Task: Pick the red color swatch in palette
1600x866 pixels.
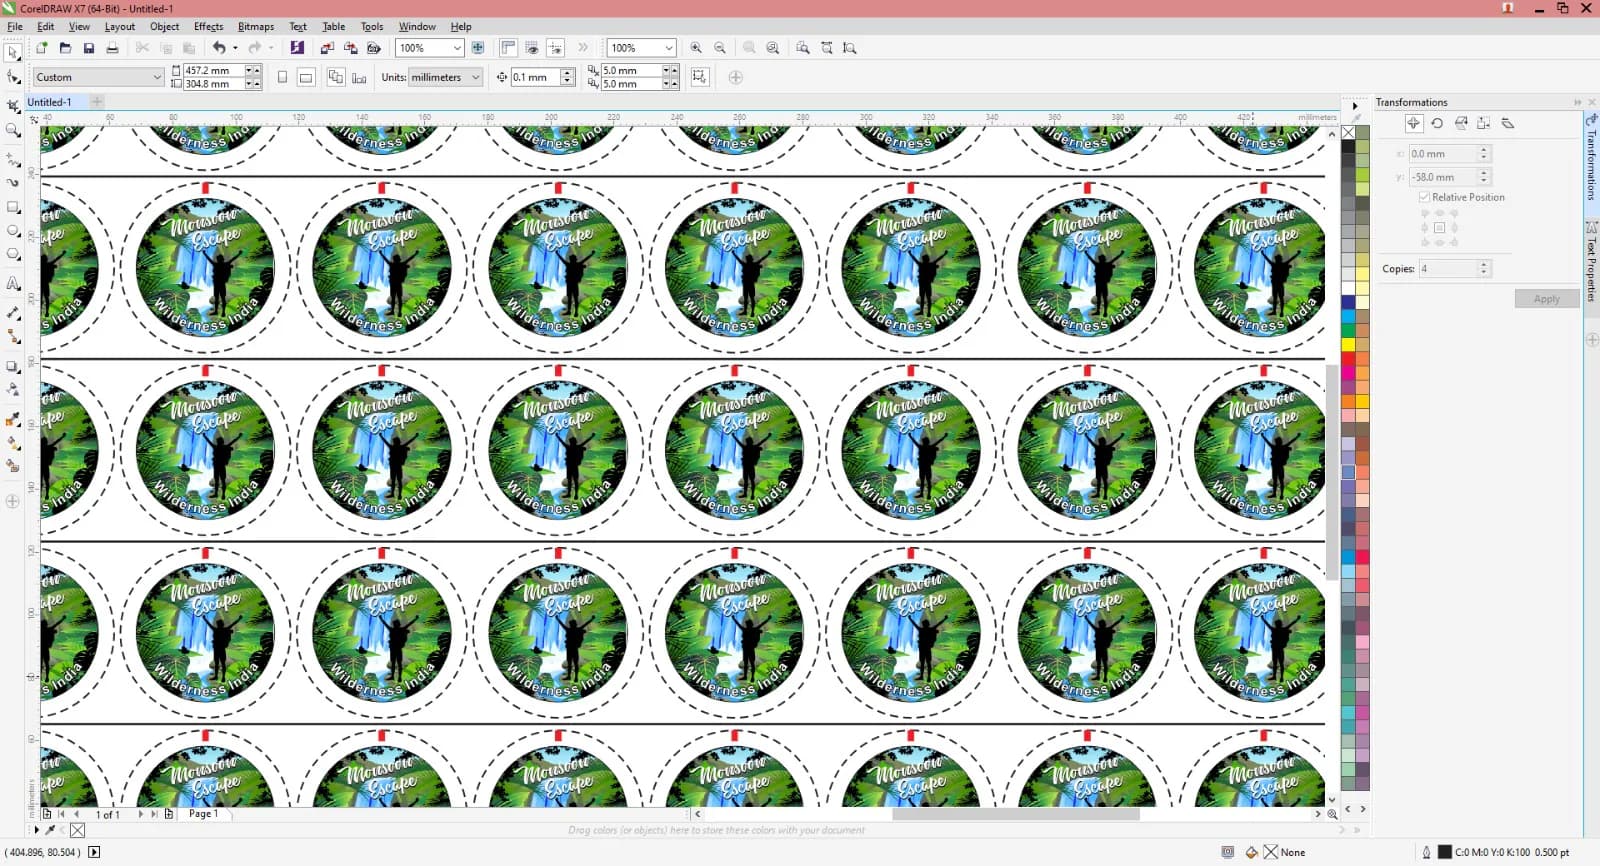Action: click(1348, 359)
